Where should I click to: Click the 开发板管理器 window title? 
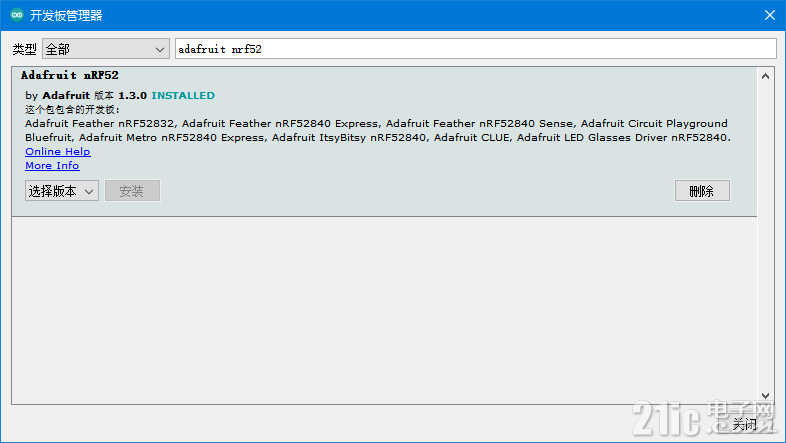point(66,16)
